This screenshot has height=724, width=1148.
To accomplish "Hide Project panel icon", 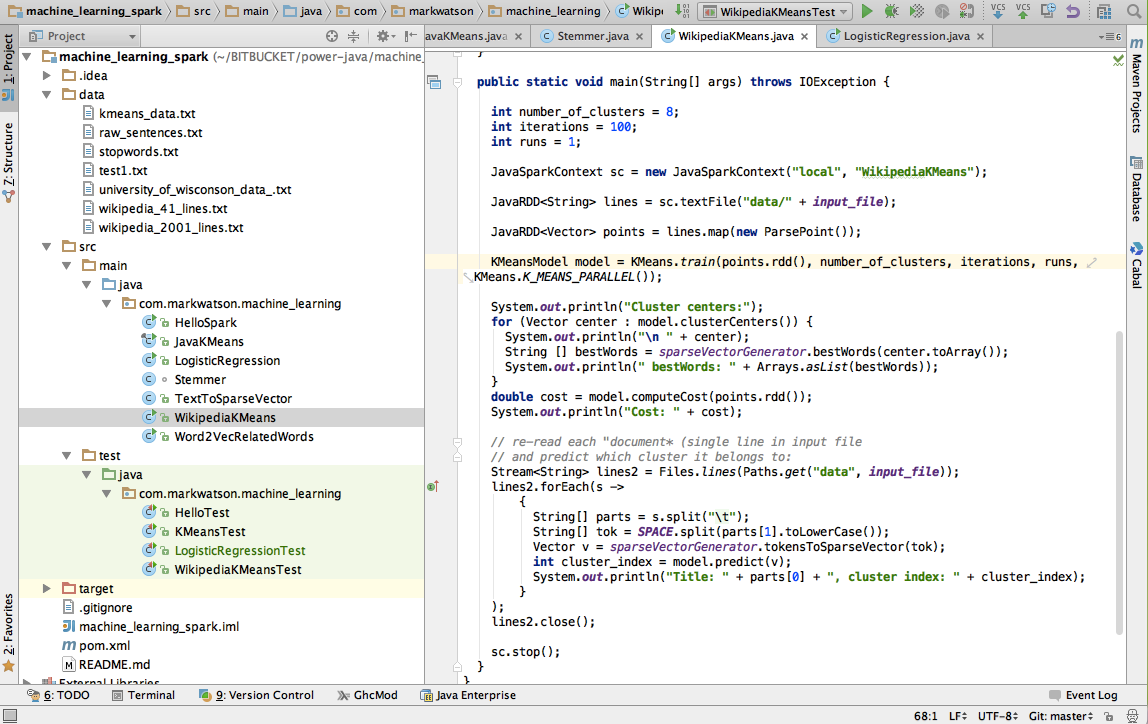I will click(411, 36).
